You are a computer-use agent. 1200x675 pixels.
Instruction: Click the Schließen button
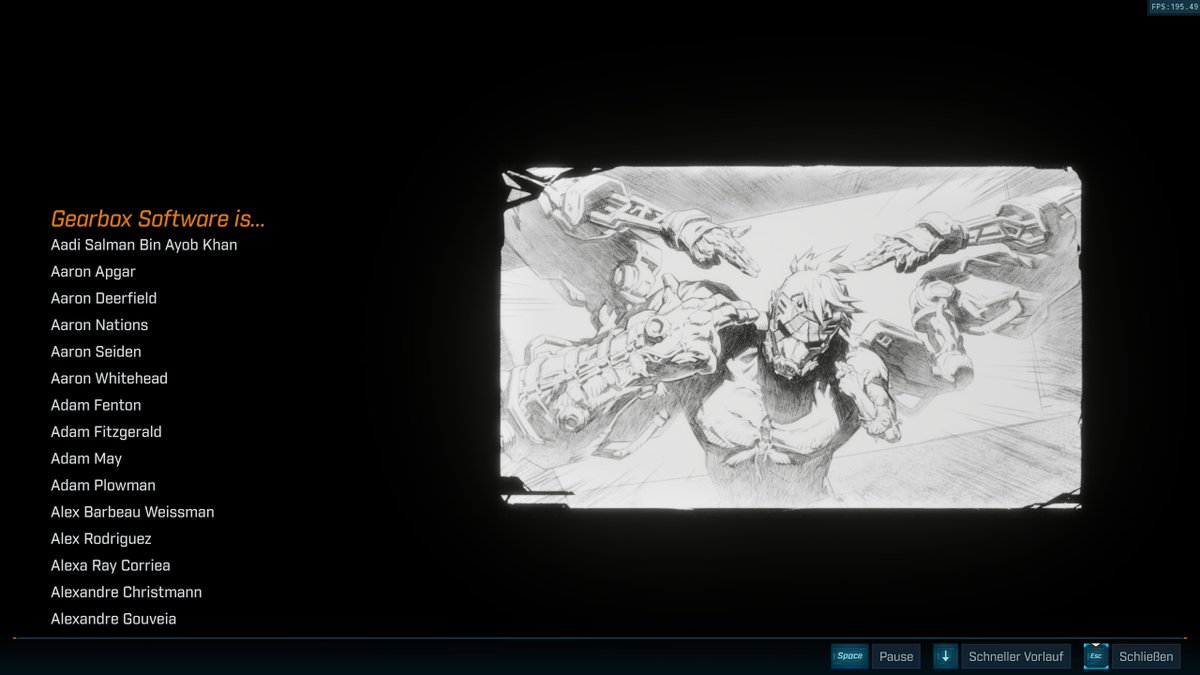click(x=1146, y=657)
